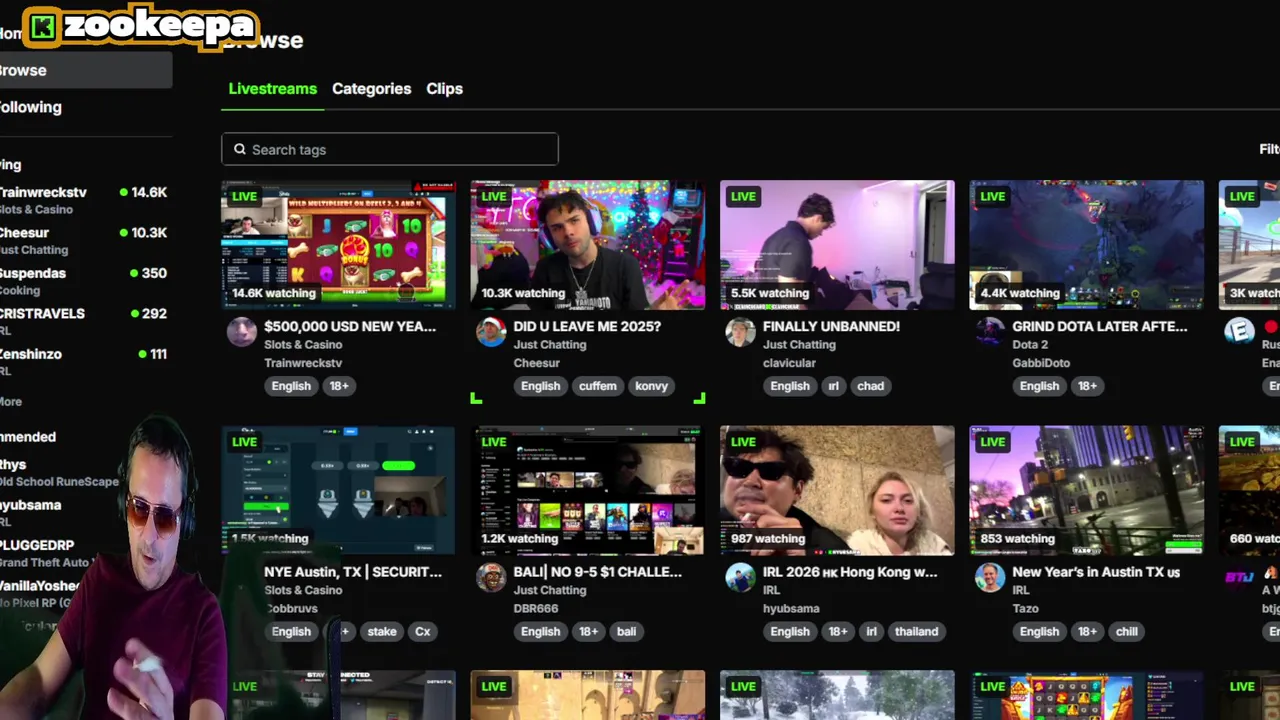Screen dimensions: 1280x720
Task: Open the DID U LEAVE ME 2025 stream thumbnail
Action: click(588, 245)
